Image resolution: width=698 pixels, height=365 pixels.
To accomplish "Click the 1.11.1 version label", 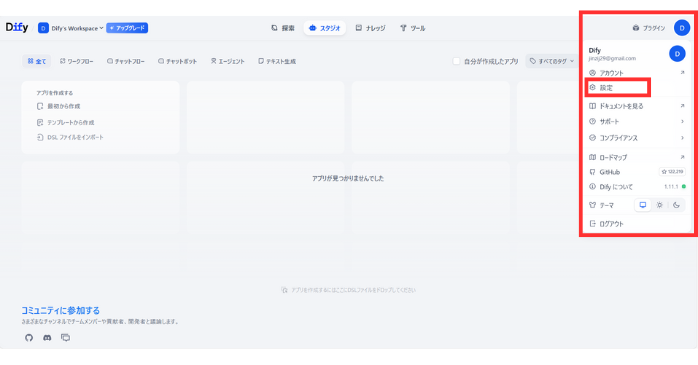I will click(671, 187).
